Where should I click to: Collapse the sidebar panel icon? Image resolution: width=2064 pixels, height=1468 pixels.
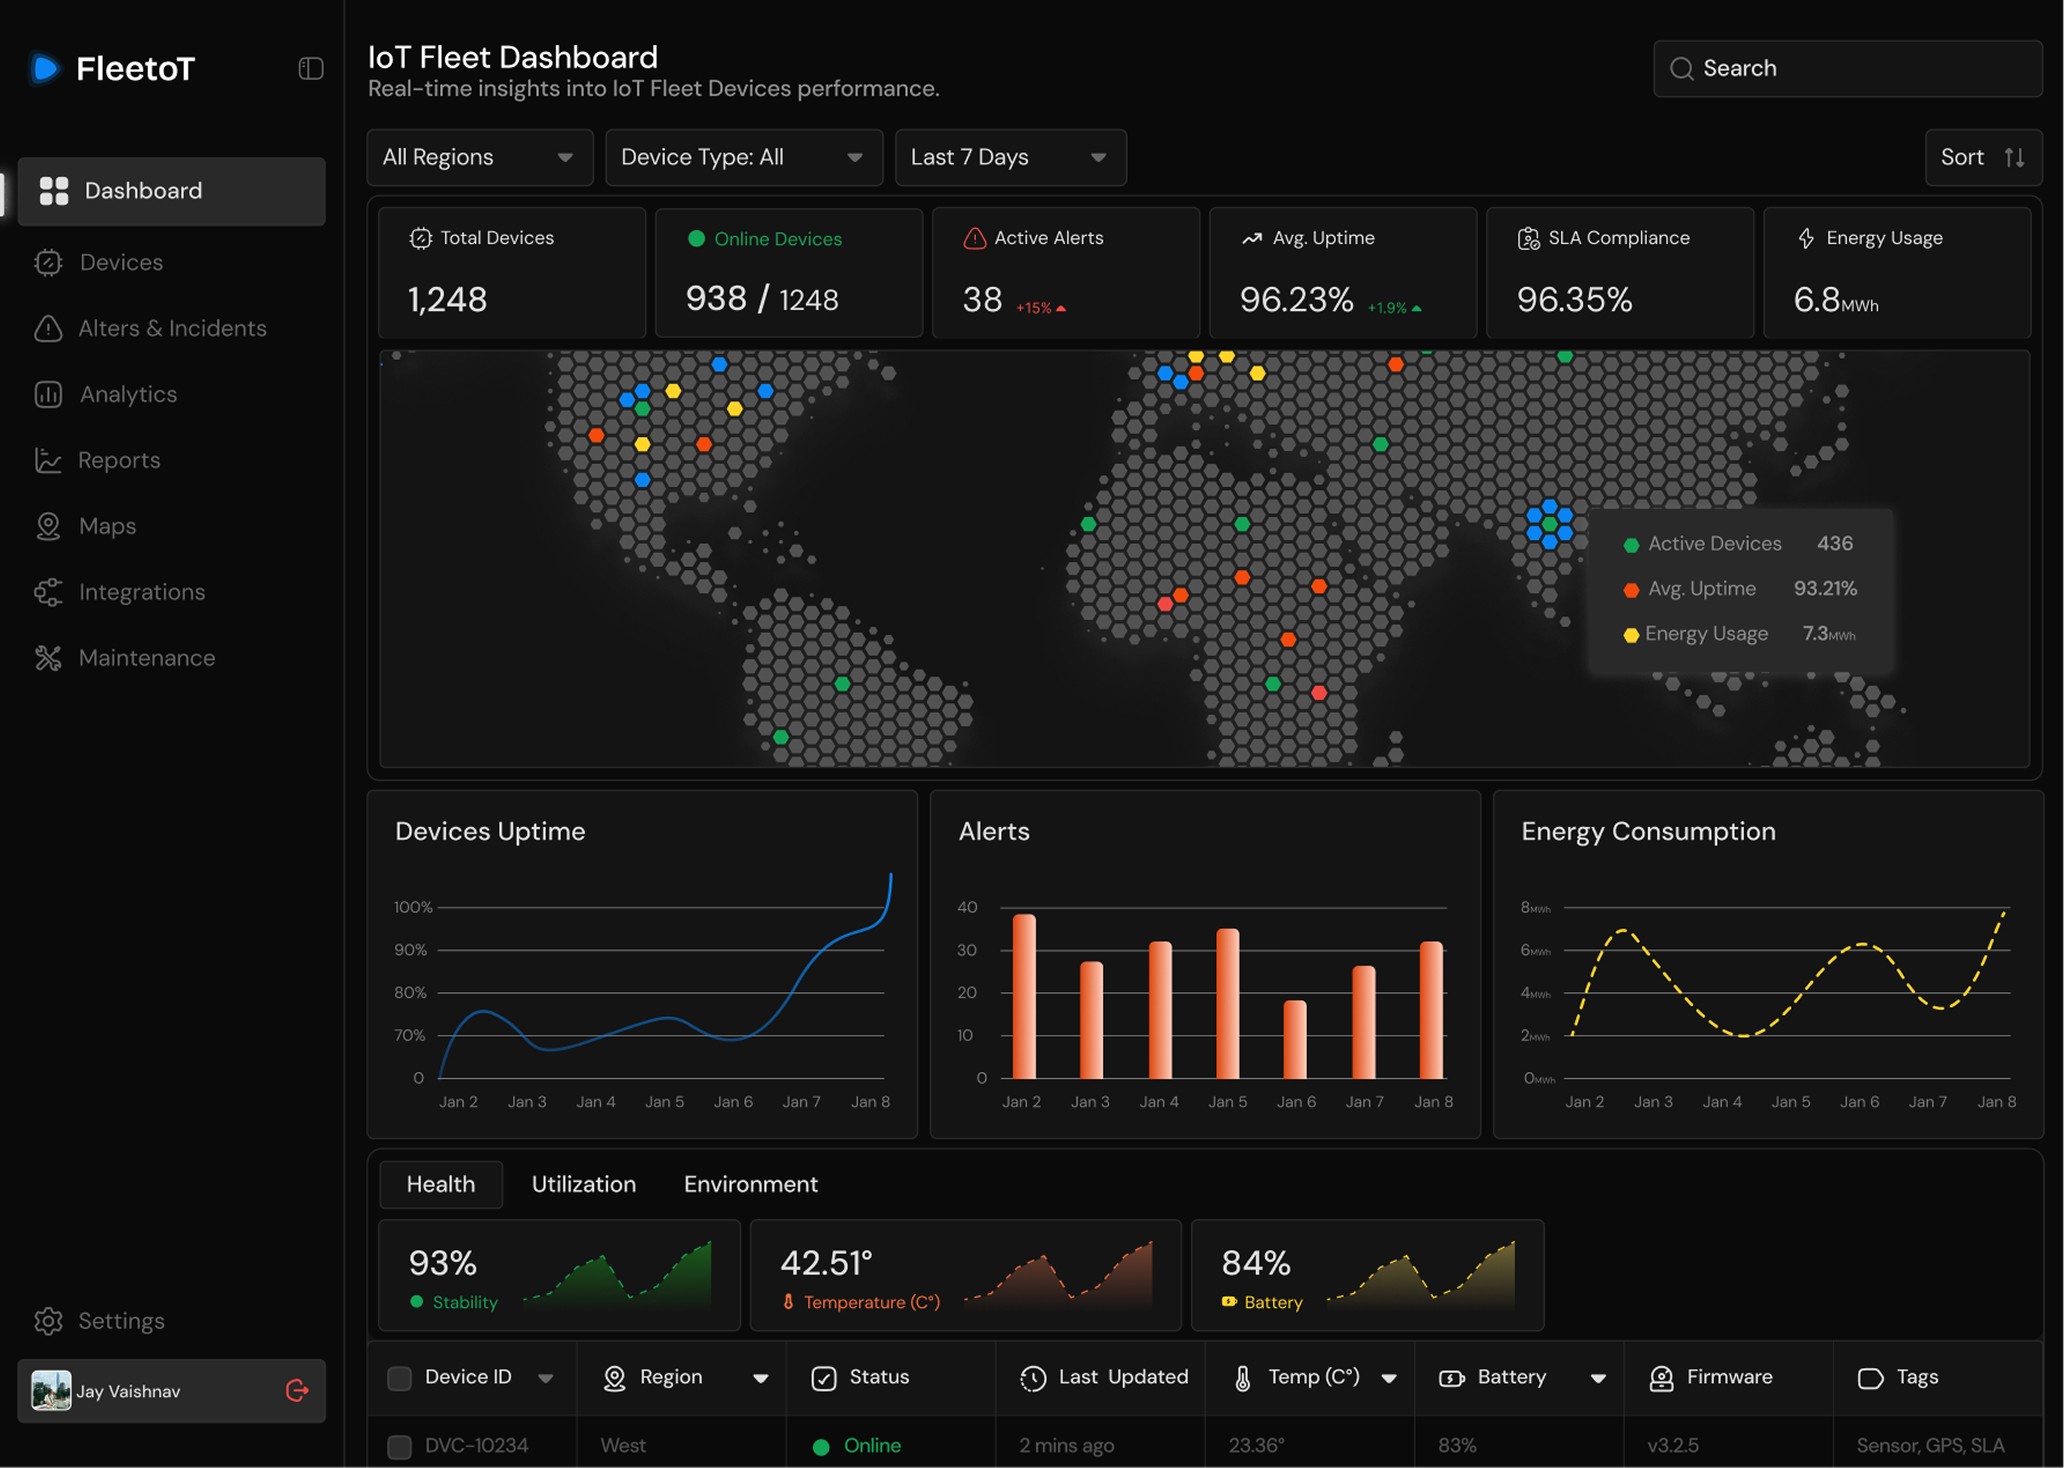311,68
